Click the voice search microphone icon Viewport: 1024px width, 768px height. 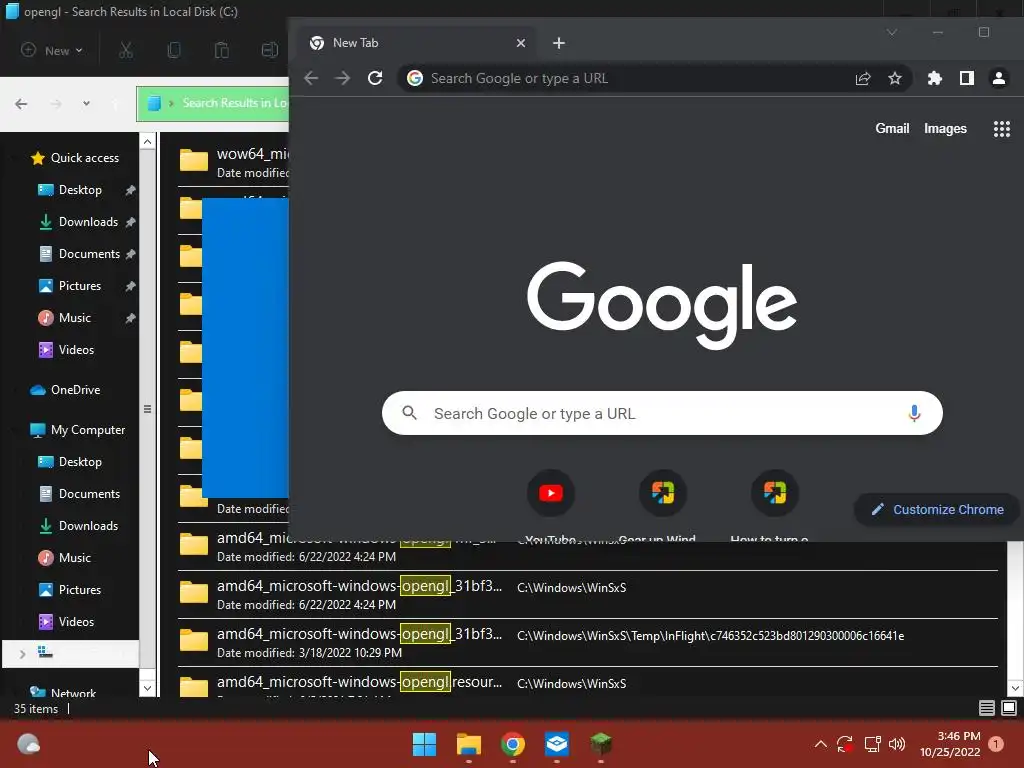pyautogui.click(x=914, y=413)
